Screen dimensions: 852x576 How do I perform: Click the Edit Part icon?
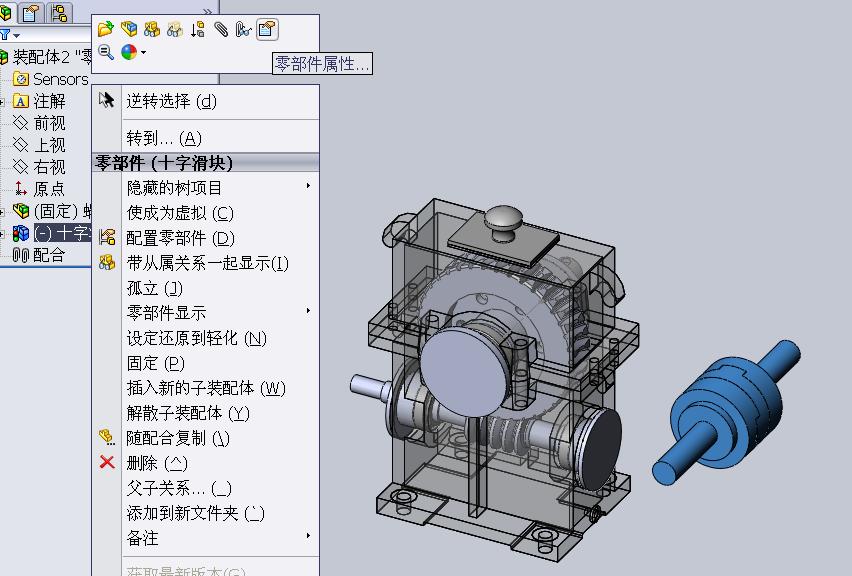[129, 28]
